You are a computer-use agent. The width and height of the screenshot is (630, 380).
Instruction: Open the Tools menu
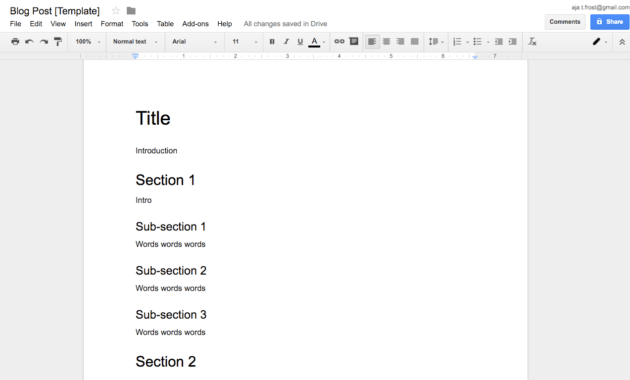click(140, 24)
